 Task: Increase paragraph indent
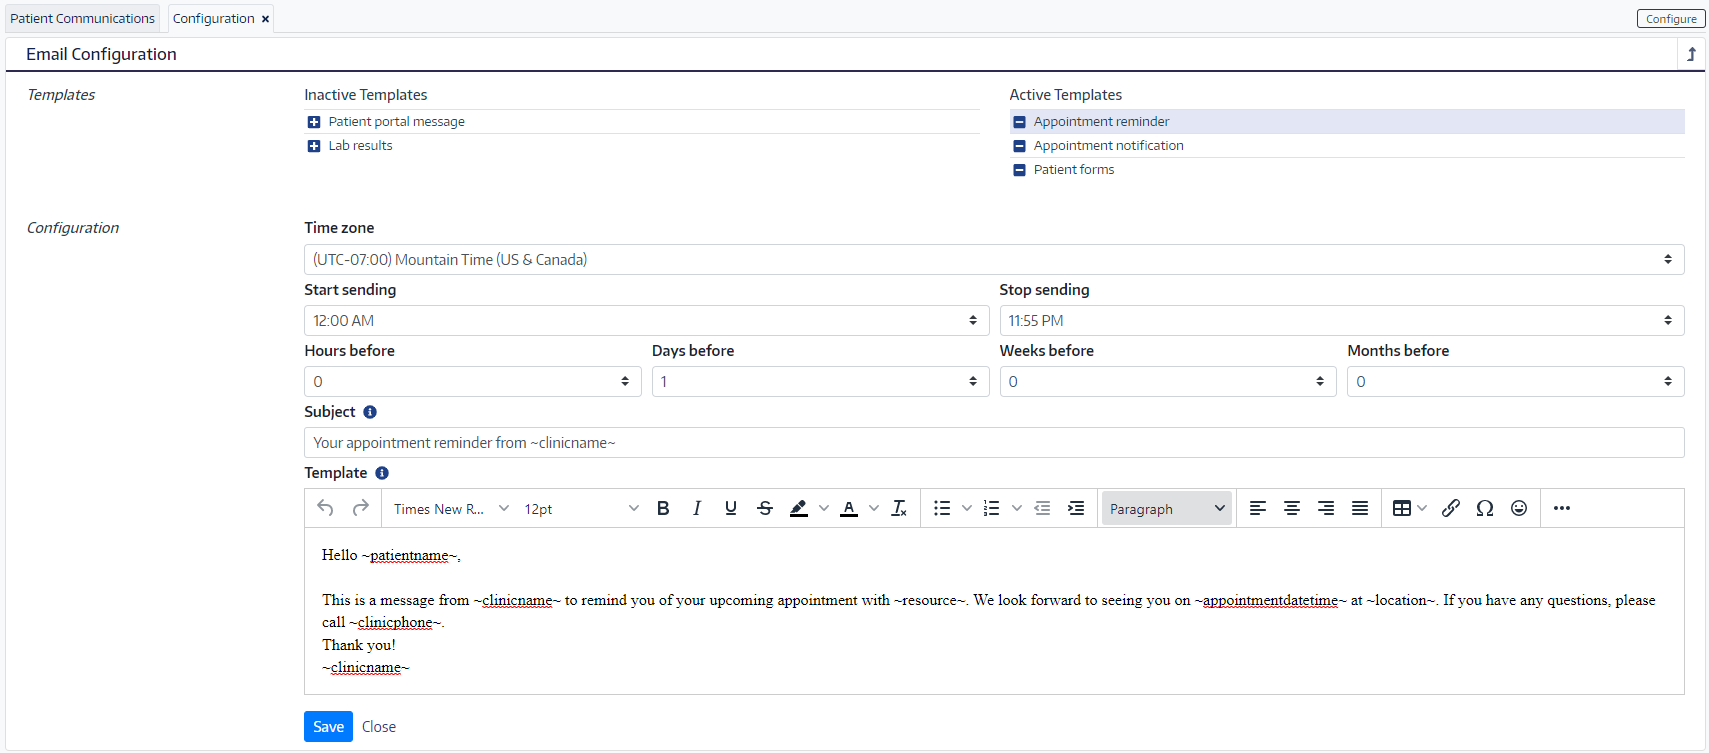[x=1076, y=508]
